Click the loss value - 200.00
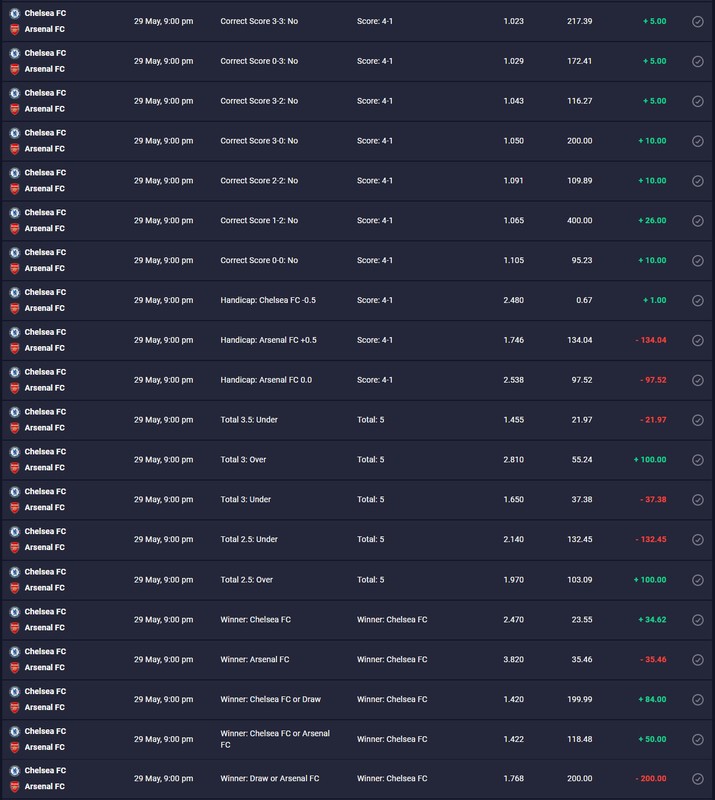 [x=651, y=779]
